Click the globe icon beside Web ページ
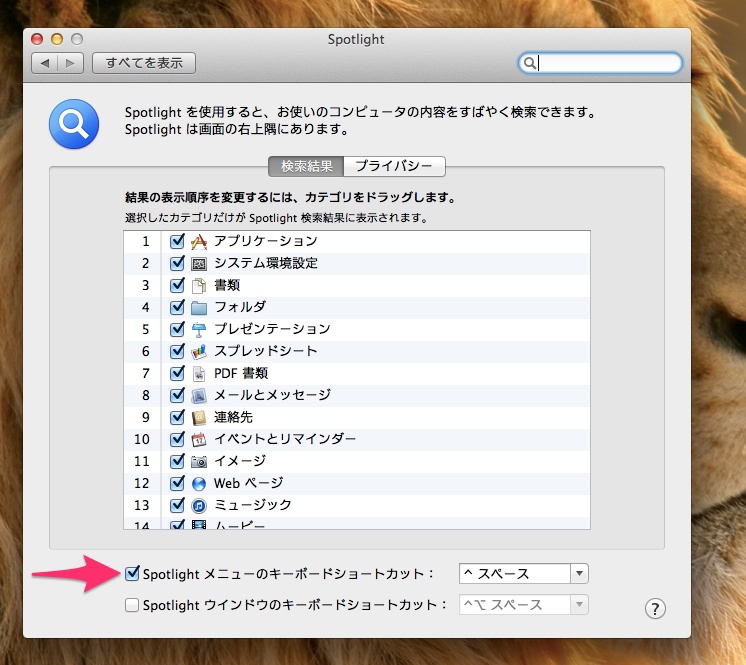This screenshot has height=665, width=746. coord(199,484)
